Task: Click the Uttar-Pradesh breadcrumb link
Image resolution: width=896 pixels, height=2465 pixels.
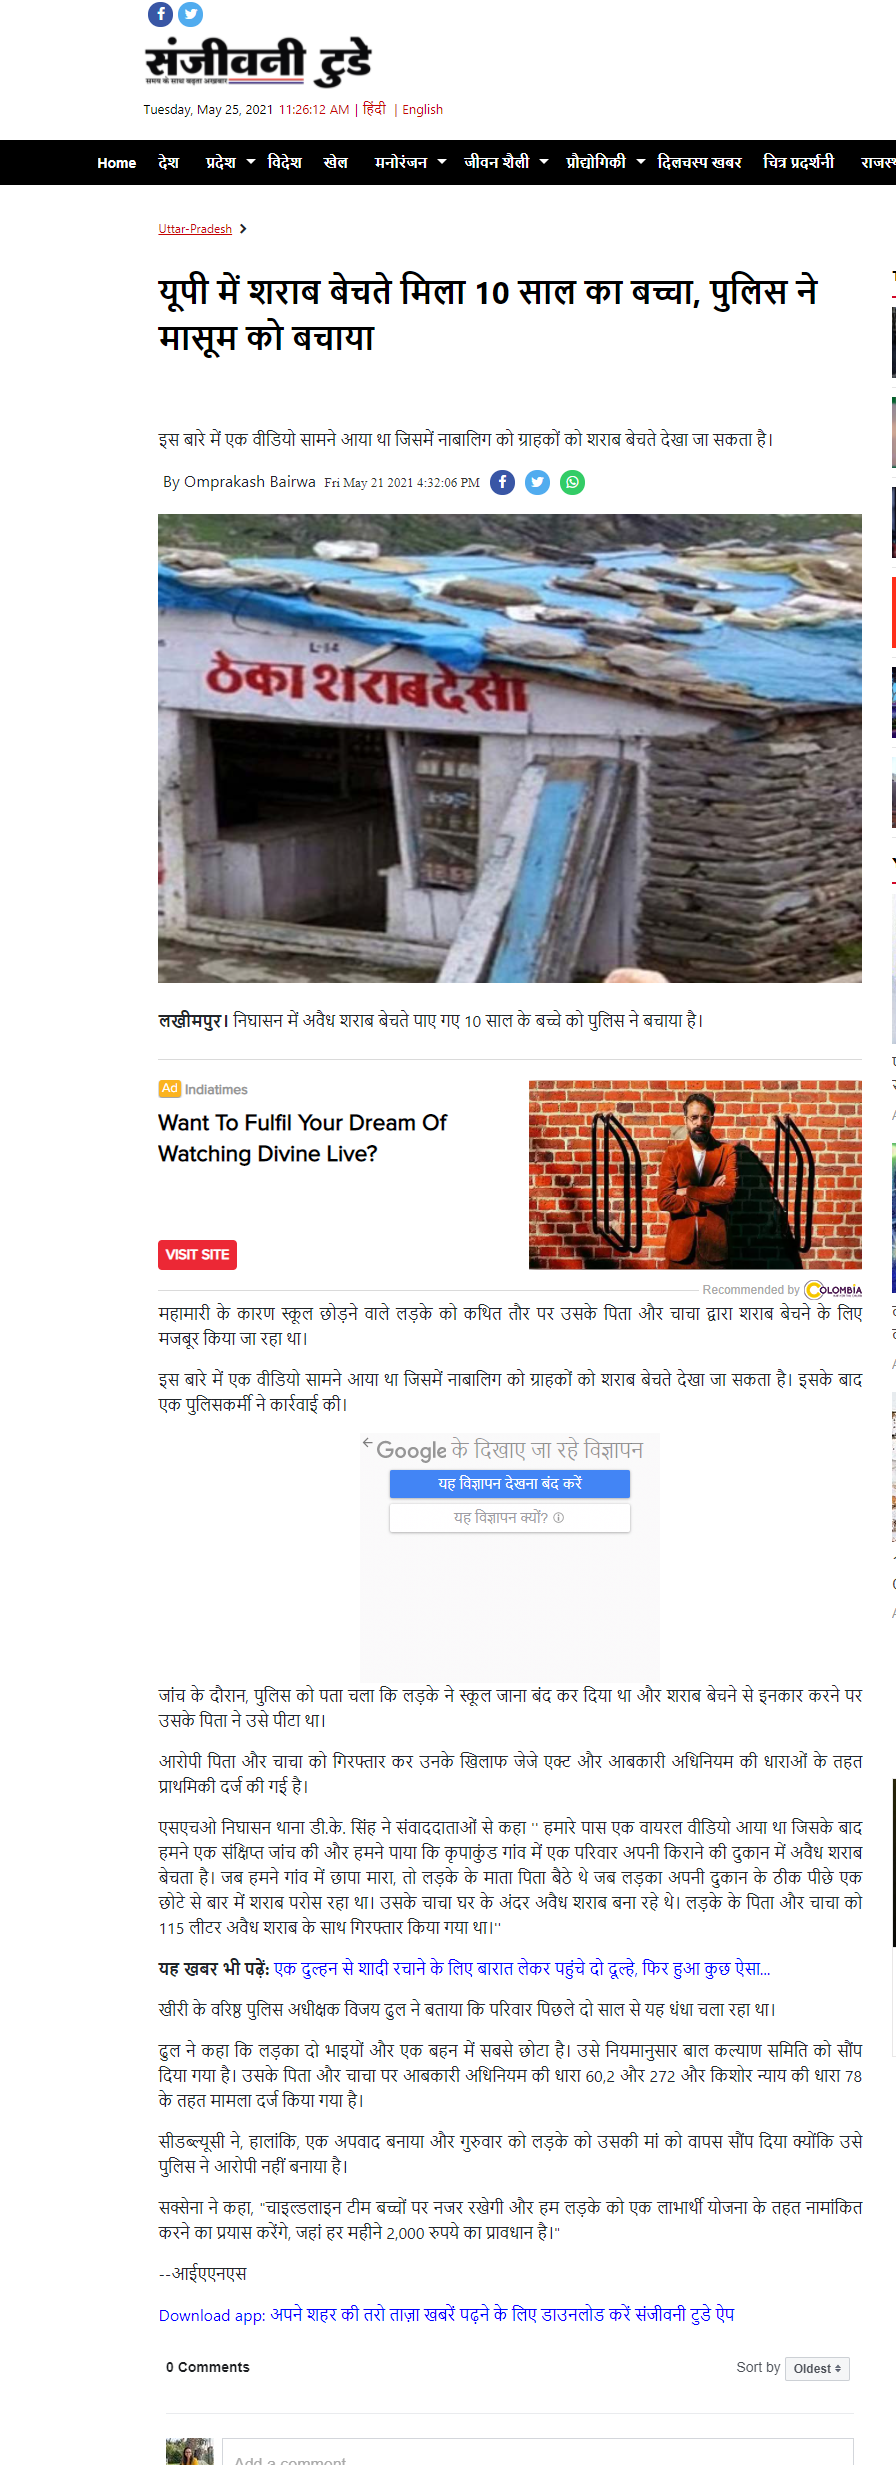Action: tap(195, 229)
